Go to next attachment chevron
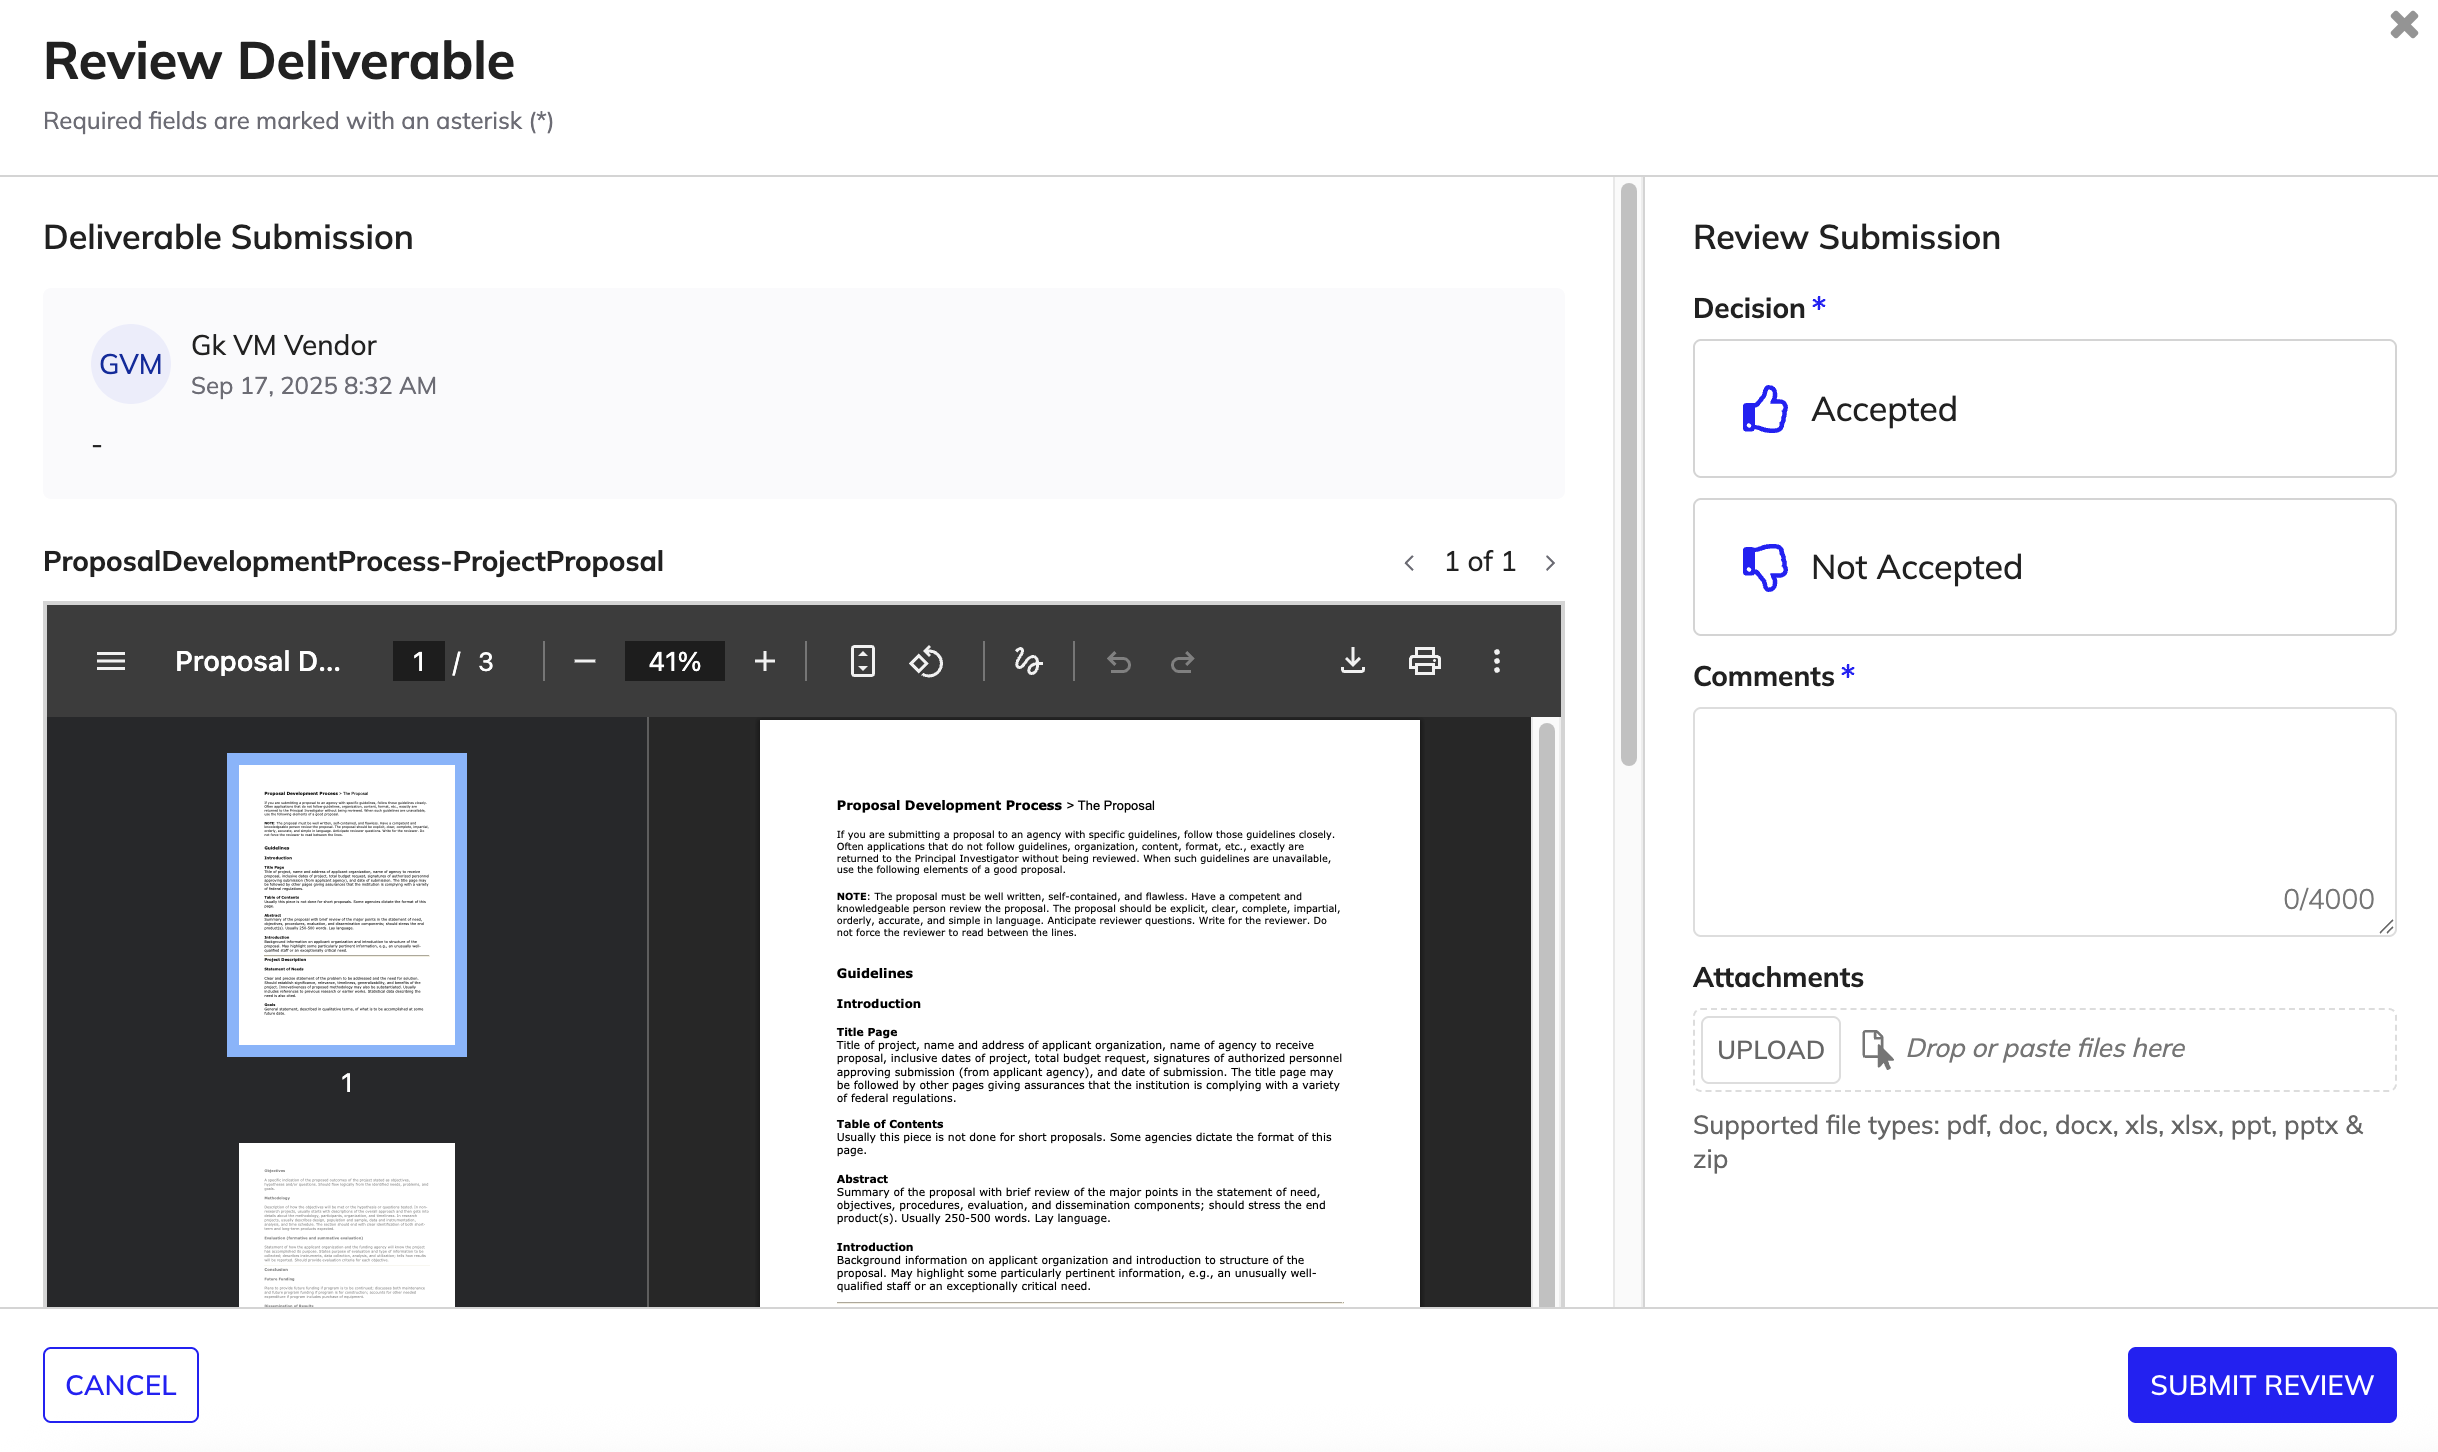2438x1452 pixels. (1550, 563)
